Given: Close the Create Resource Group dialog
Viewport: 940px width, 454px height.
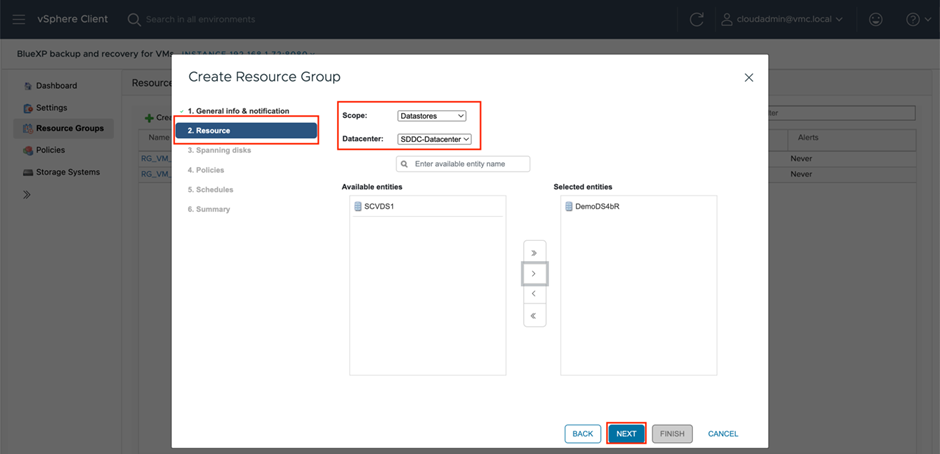Looking at the screenshot, I should [748, 77].
